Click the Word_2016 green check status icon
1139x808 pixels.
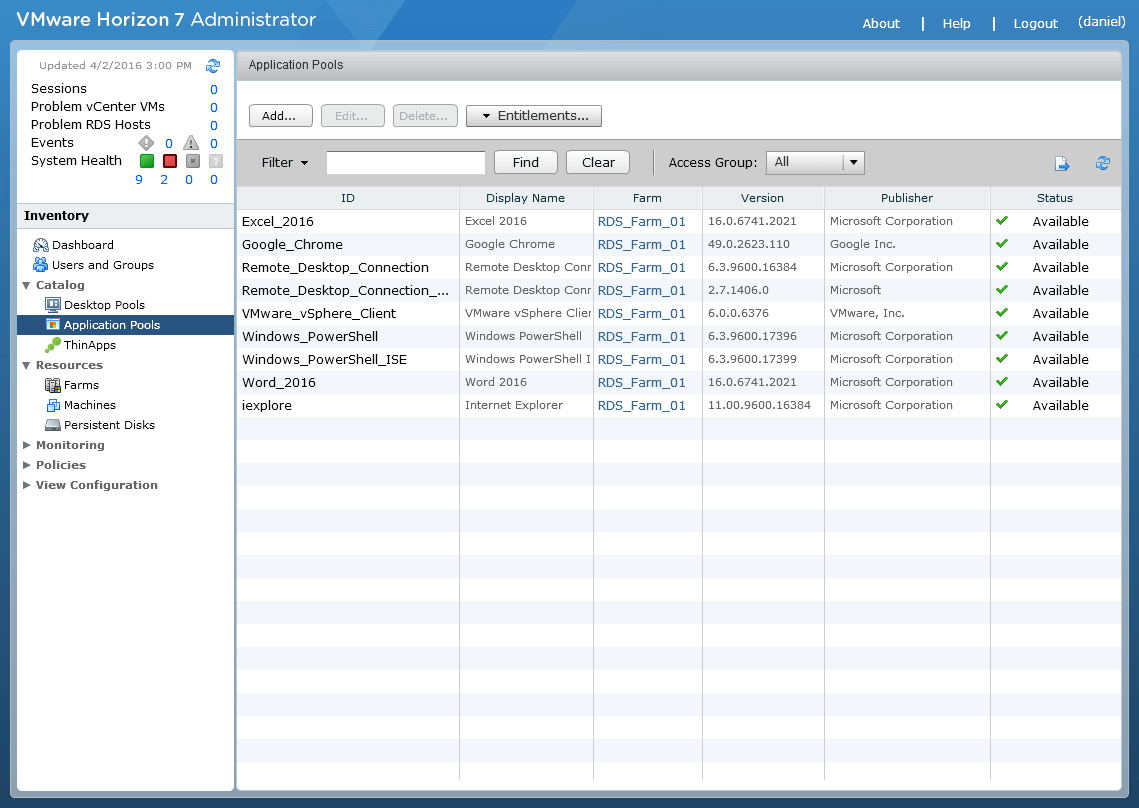coord(1002,382)
